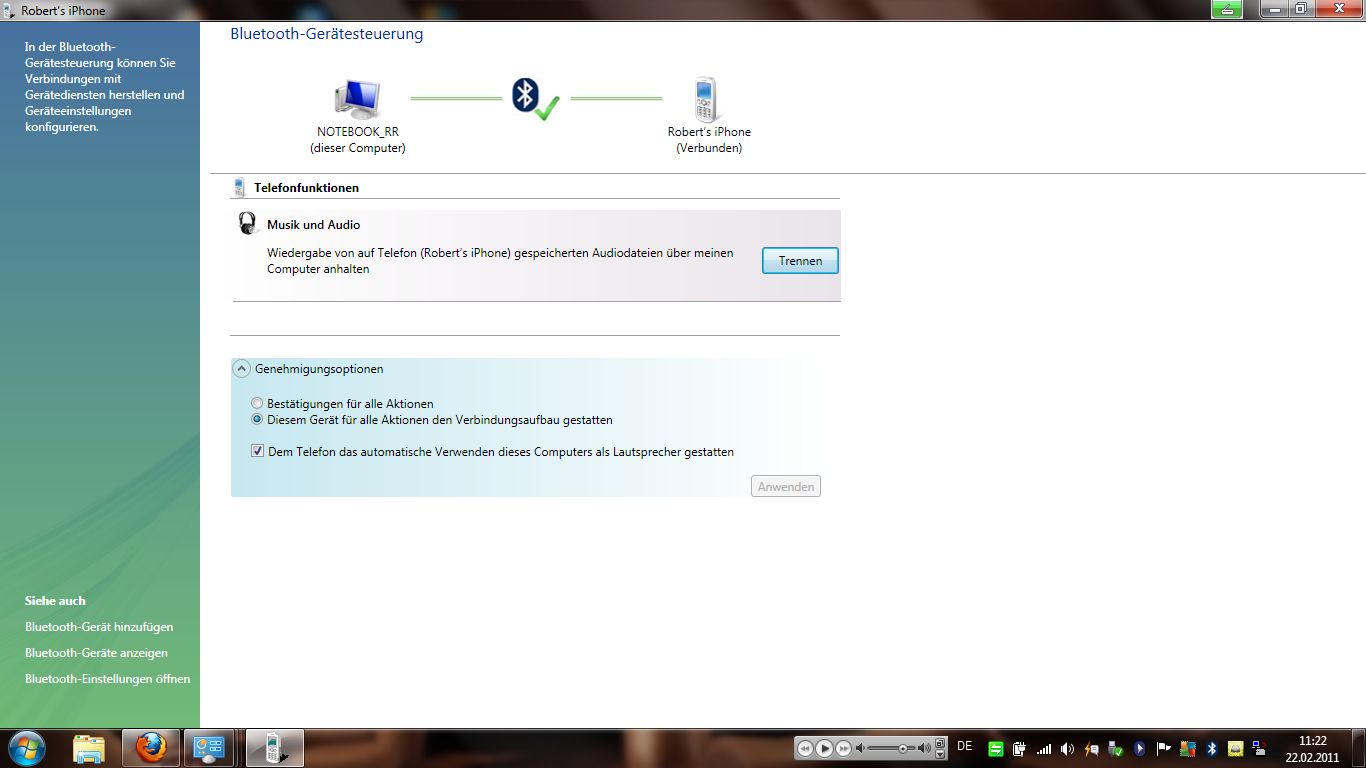Select 'Bestätigungen für alle Aktionen' radio button

click(257, 404)
